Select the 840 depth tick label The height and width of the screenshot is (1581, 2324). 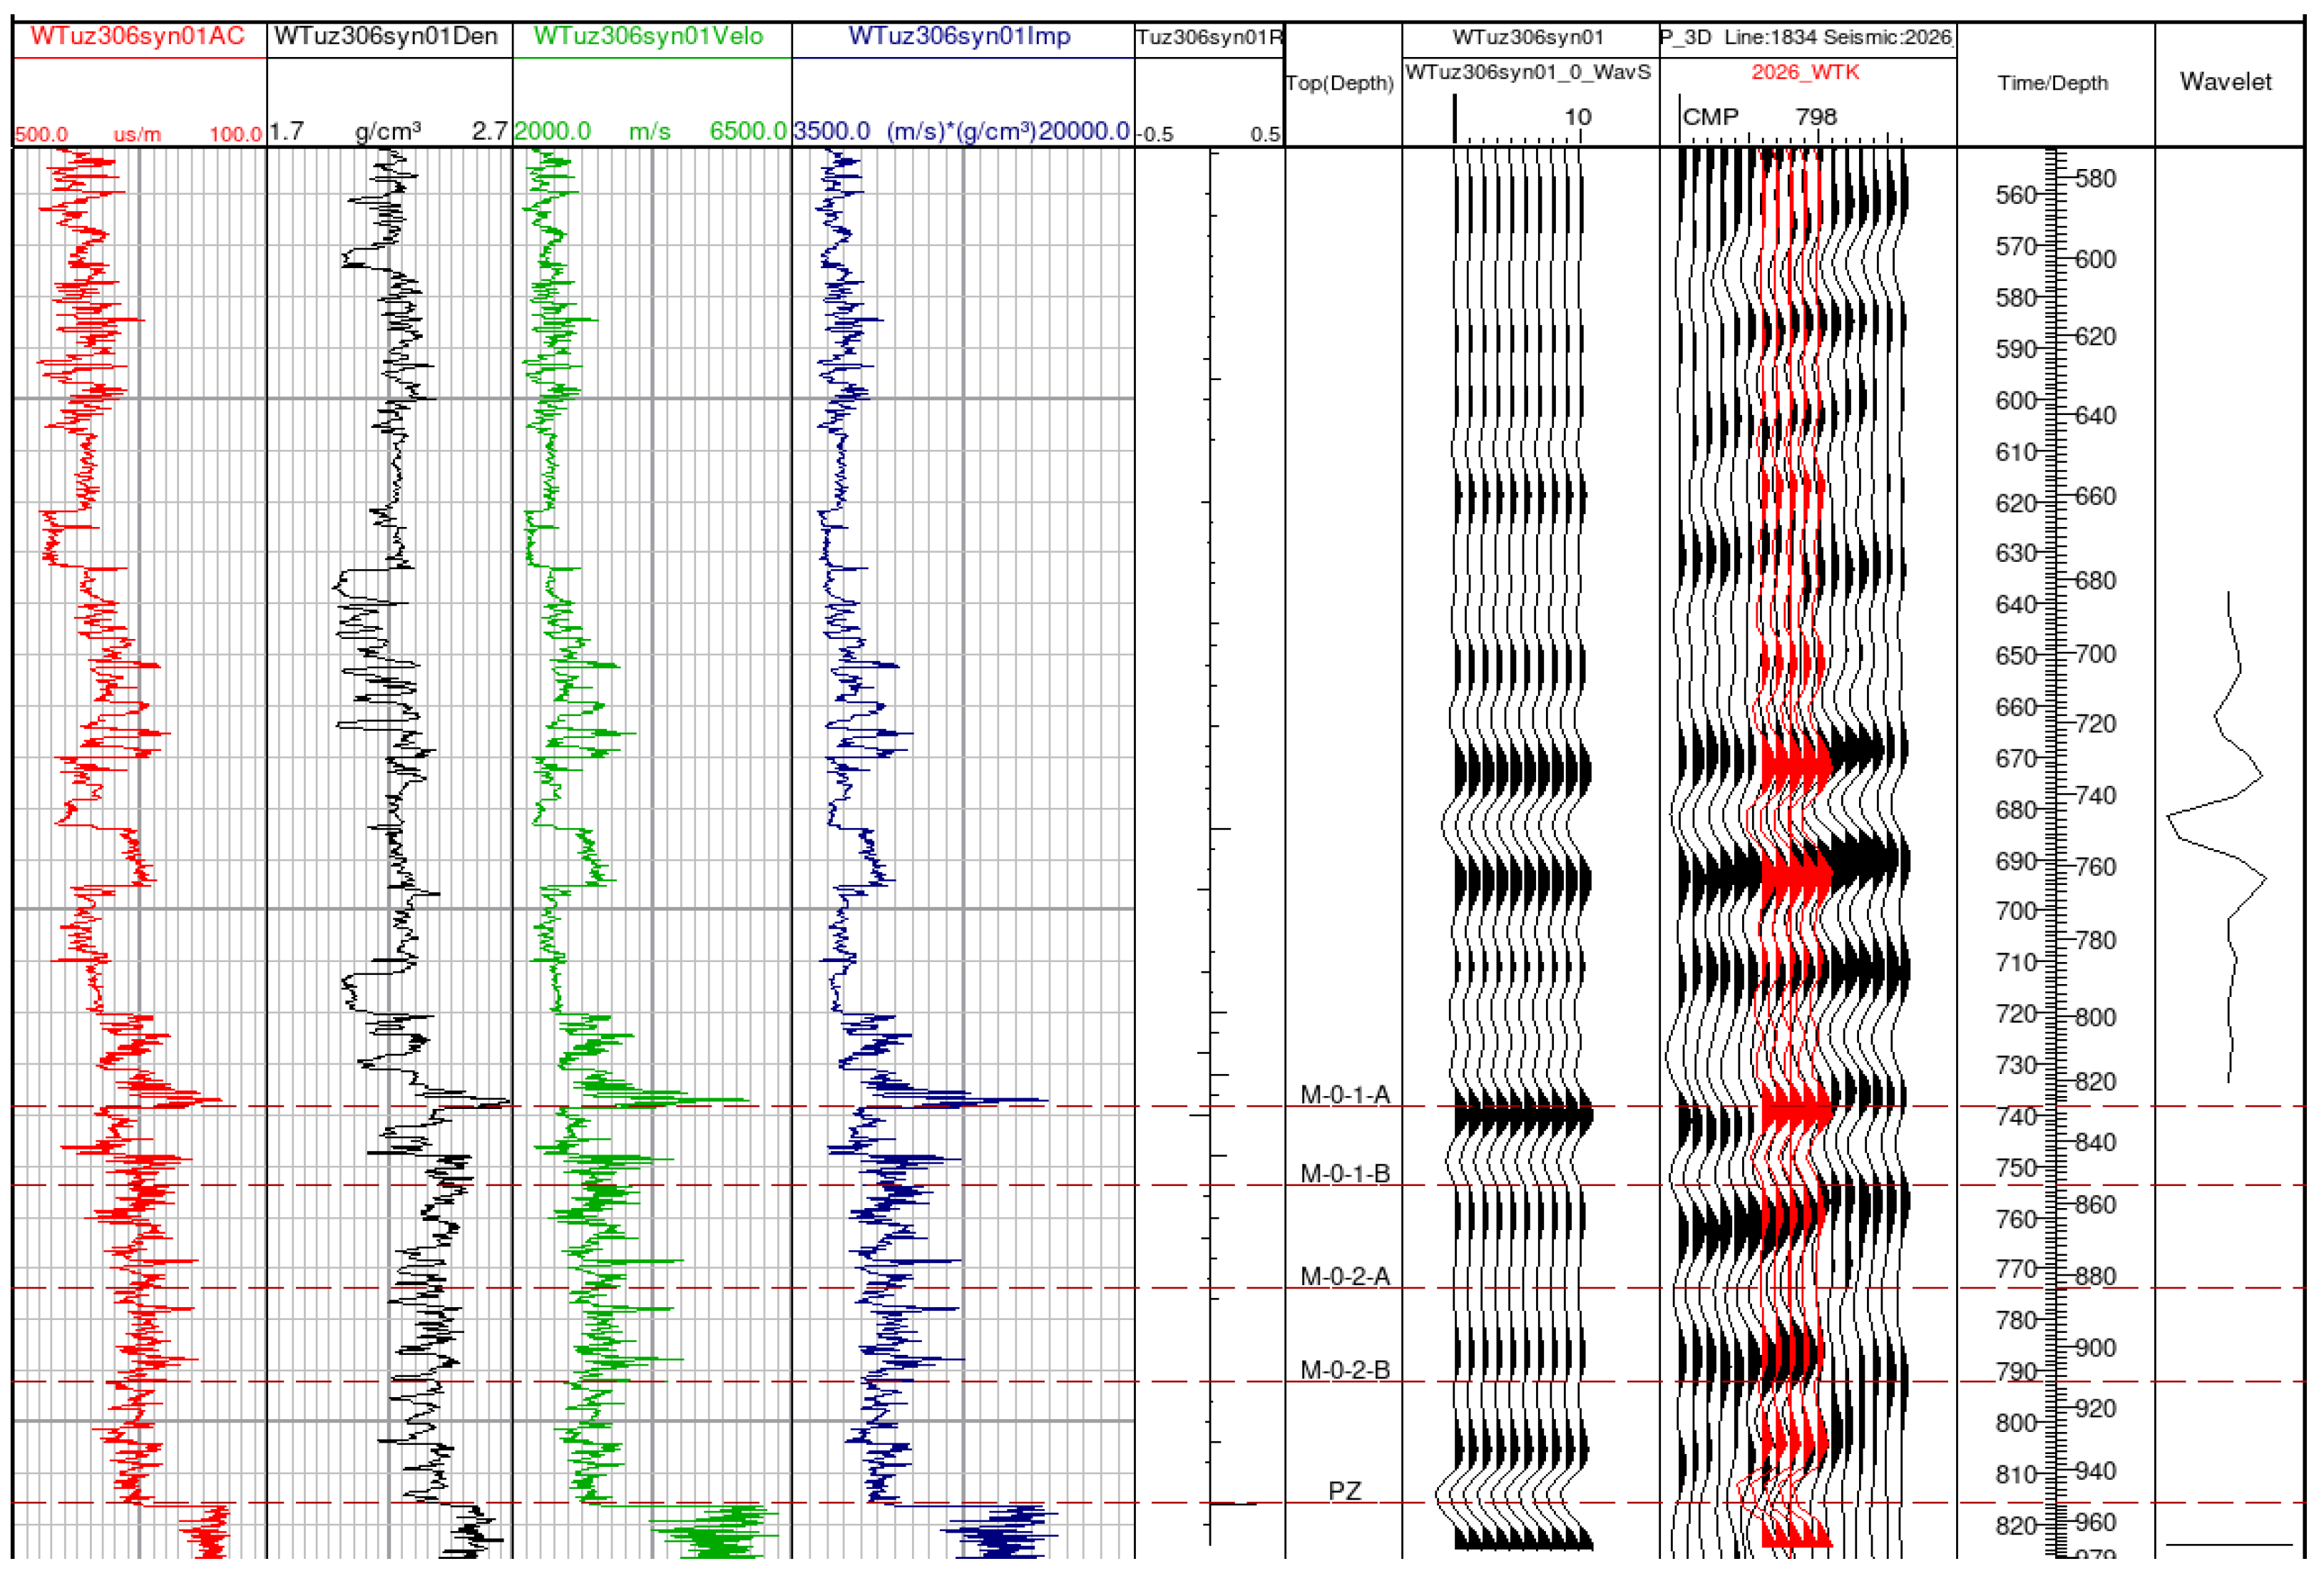(x=2095, y=1142)
